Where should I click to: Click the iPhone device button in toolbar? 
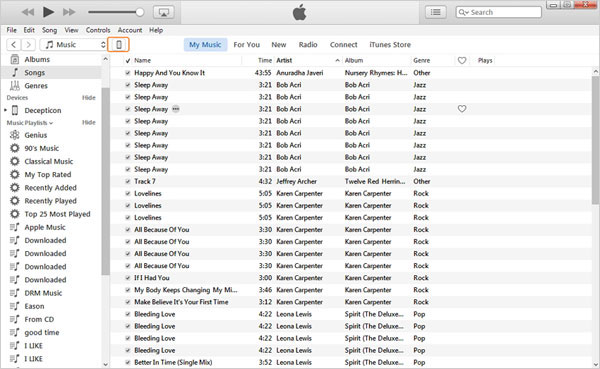pos(119,45)
